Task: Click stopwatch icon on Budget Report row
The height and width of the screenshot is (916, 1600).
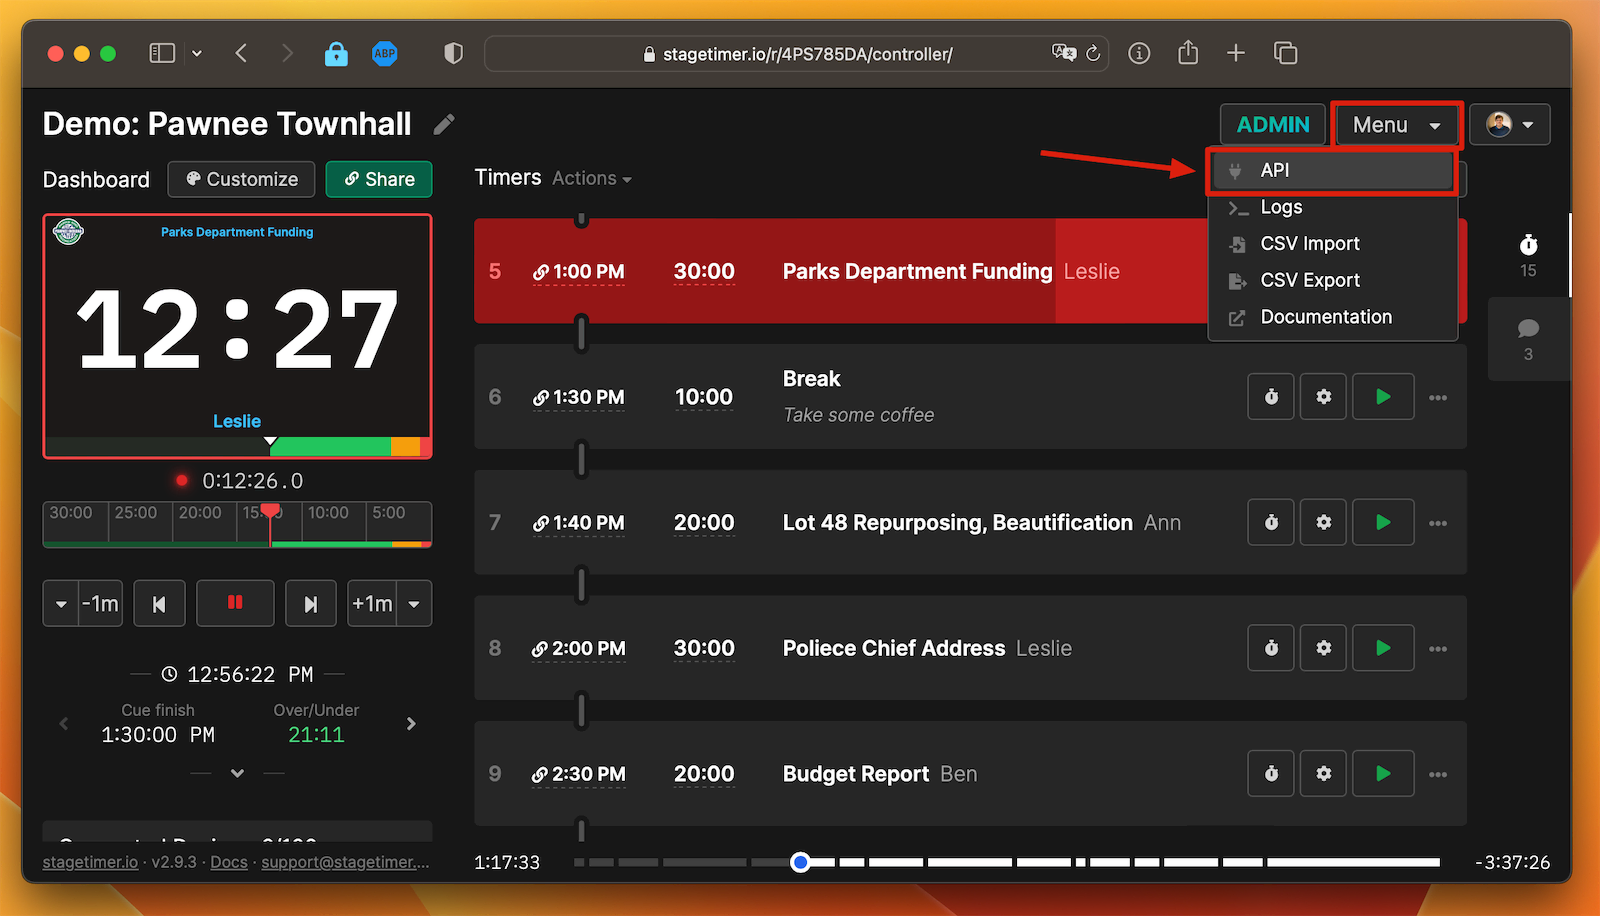Action: click(1271, 774)
